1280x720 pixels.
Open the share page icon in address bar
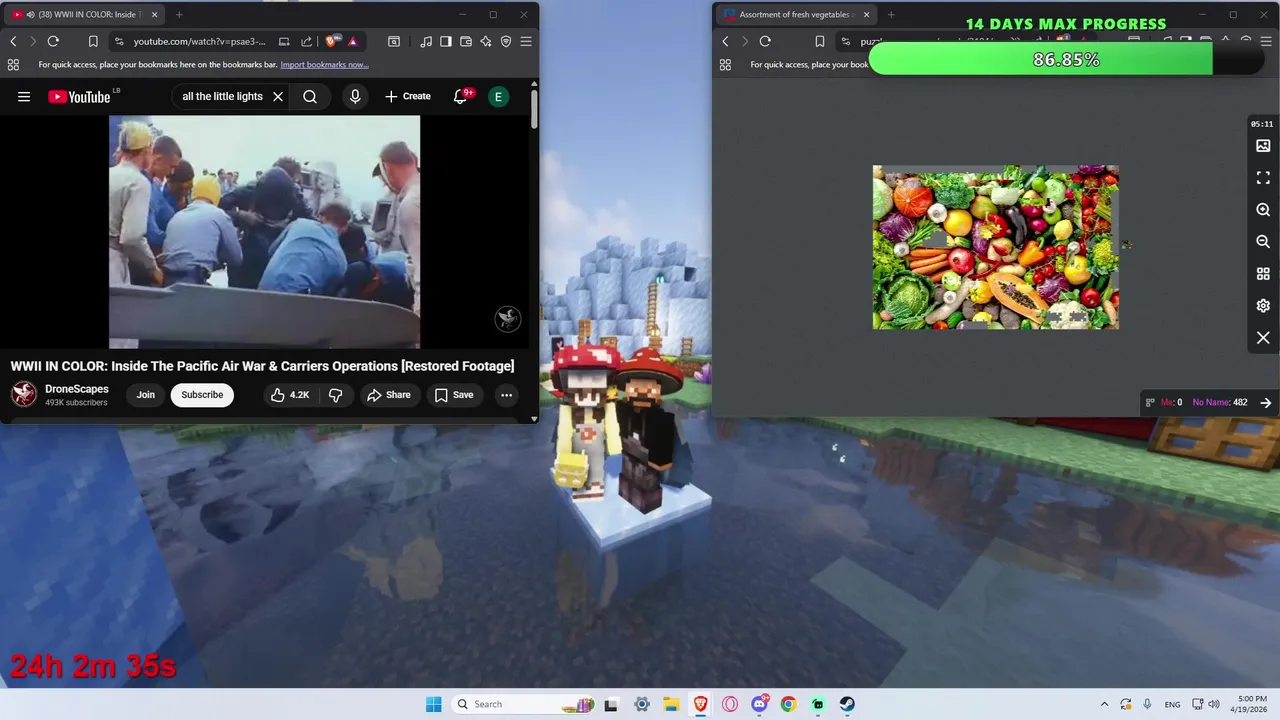point(307,41)
